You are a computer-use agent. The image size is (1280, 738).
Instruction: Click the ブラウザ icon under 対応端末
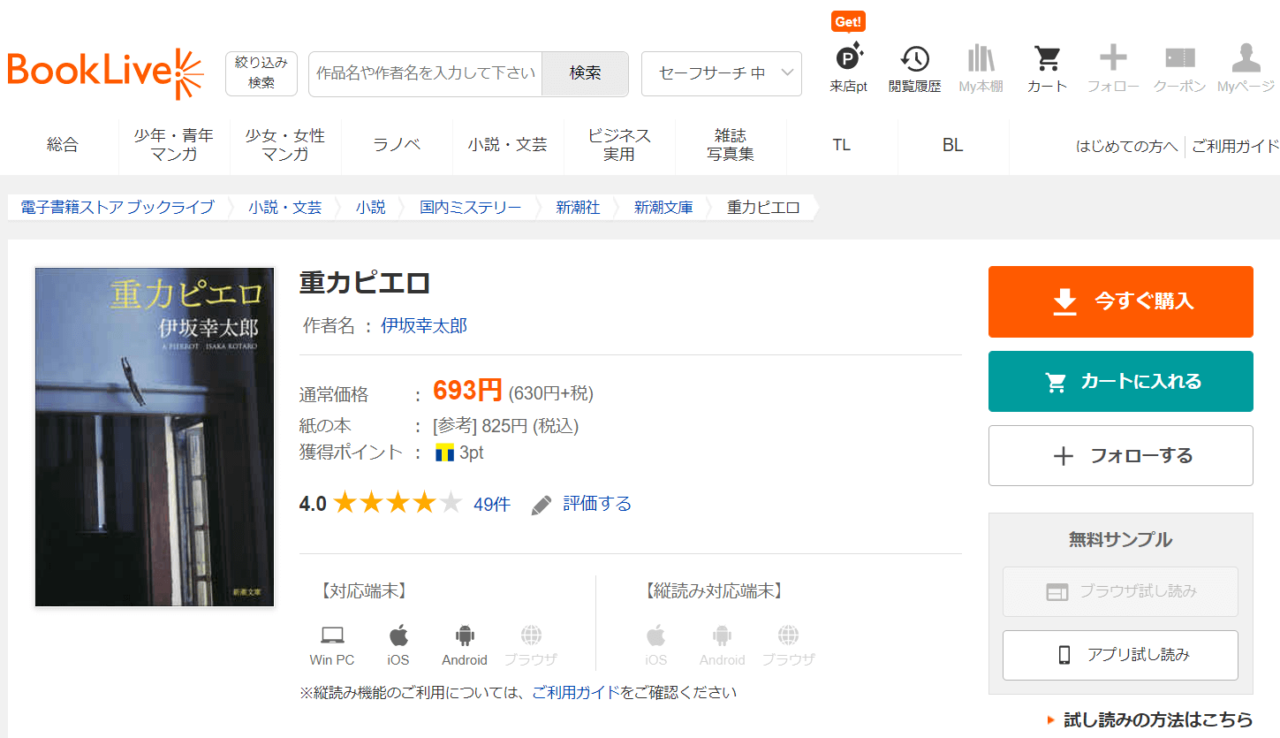(x=531, y=635)
